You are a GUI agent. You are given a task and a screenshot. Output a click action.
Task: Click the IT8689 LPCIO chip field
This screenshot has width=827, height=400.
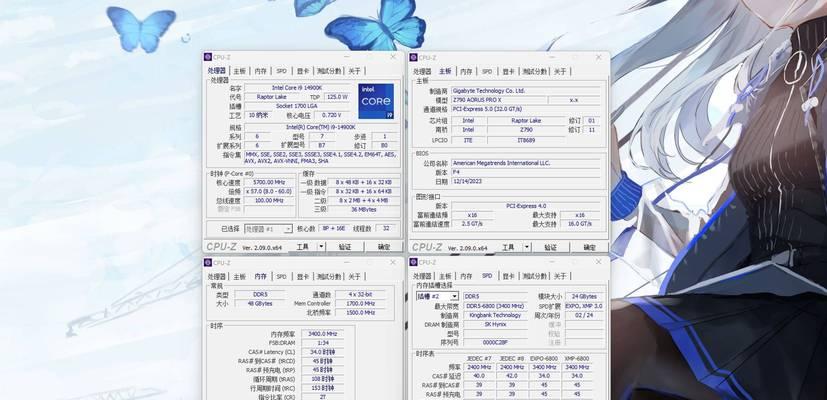pos(526,140)
